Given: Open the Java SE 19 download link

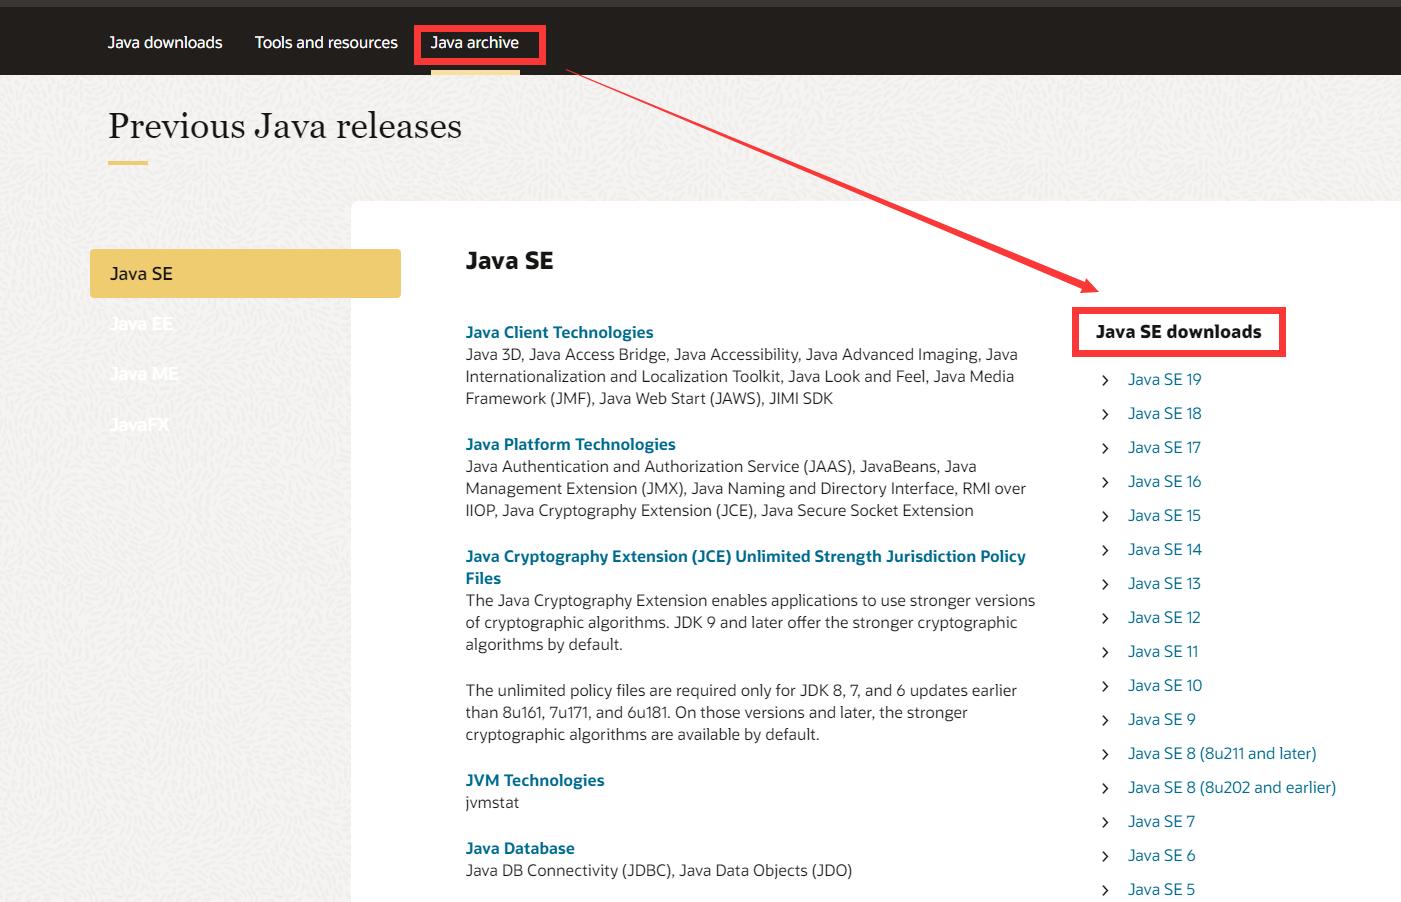Looking at the screenshot, I should [x=1165, y=379].
